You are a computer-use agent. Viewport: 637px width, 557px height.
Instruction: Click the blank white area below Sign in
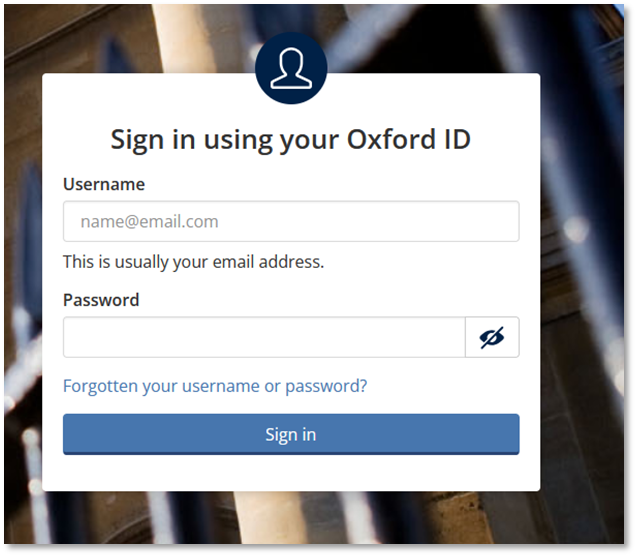tap(291, 473)
